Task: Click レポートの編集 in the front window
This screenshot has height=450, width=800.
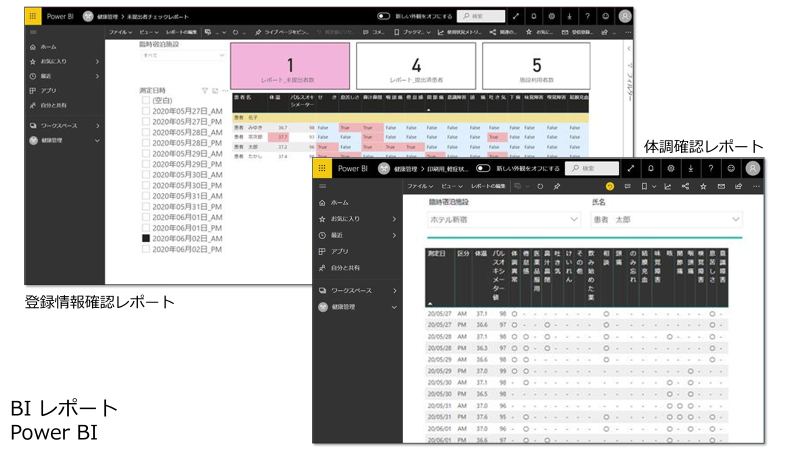Action: (488, 186)
